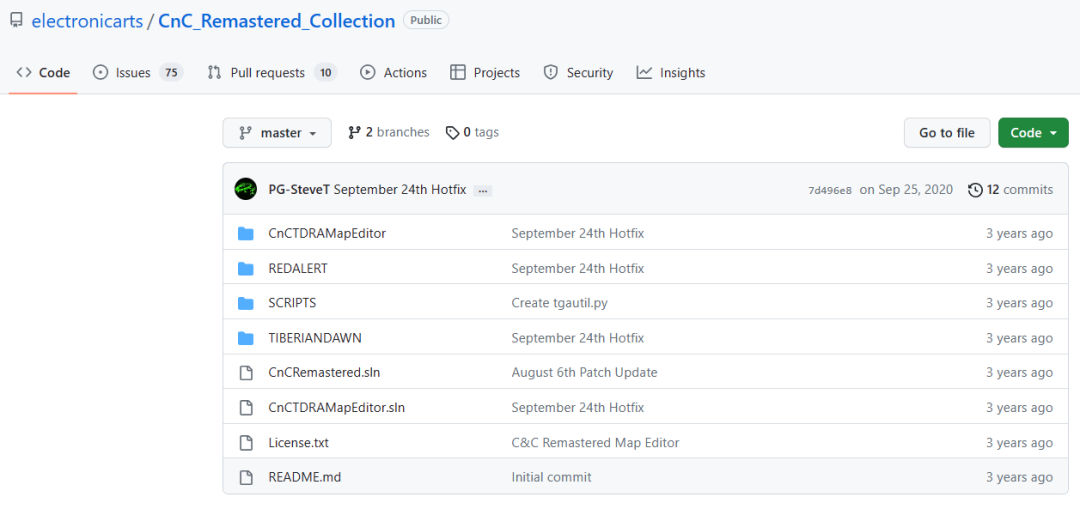Open the master branch dropdown
Viewport: 1080px width, 509px height.
tap(277, 133)
